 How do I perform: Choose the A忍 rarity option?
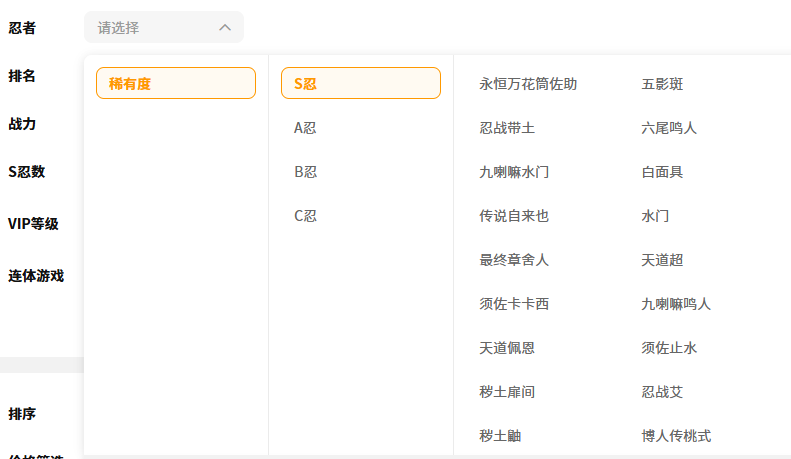[306, 128]
